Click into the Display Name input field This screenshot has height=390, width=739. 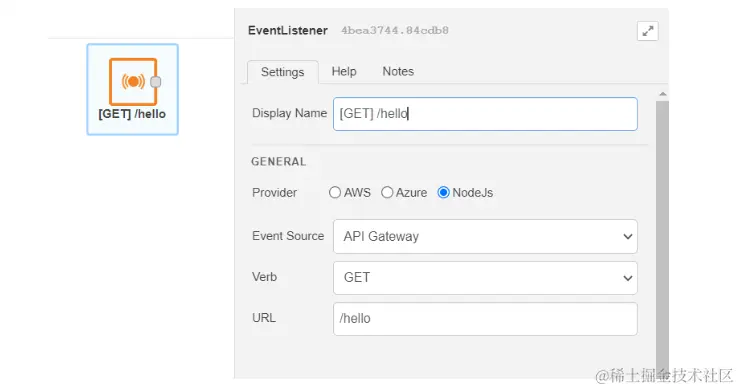485,114
